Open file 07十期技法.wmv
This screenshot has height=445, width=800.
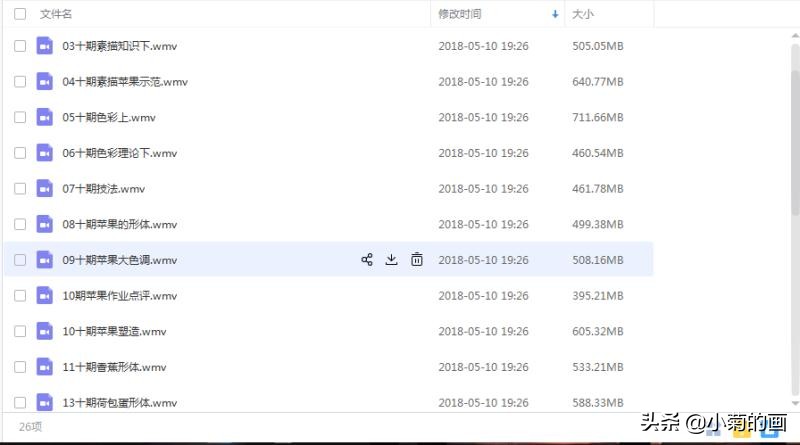(104, 189)
